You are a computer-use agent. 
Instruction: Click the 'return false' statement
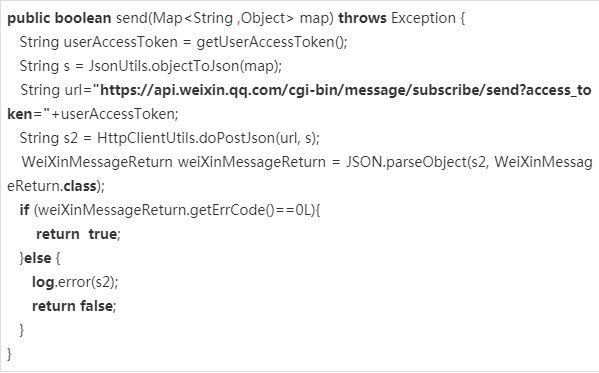coord(74,306)
